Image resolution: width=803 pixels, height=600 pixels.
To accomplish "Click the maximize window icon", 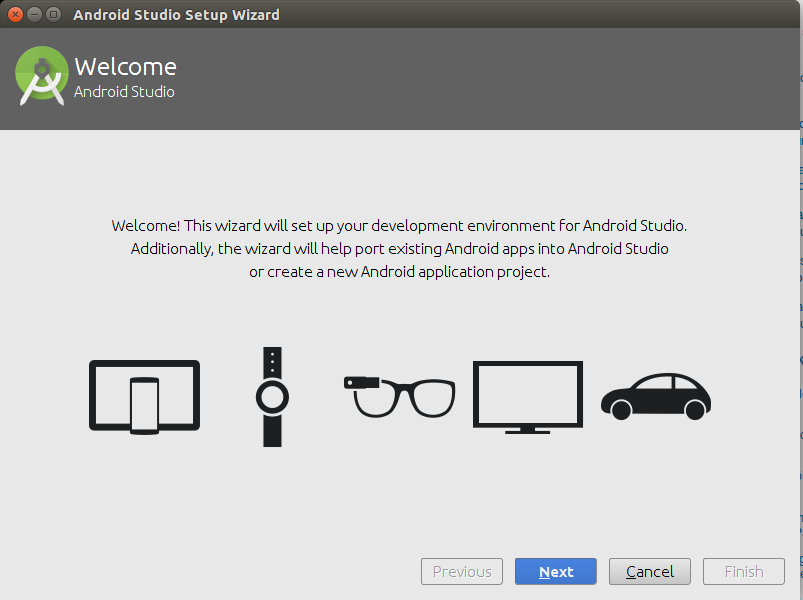I will coord(52,15).
